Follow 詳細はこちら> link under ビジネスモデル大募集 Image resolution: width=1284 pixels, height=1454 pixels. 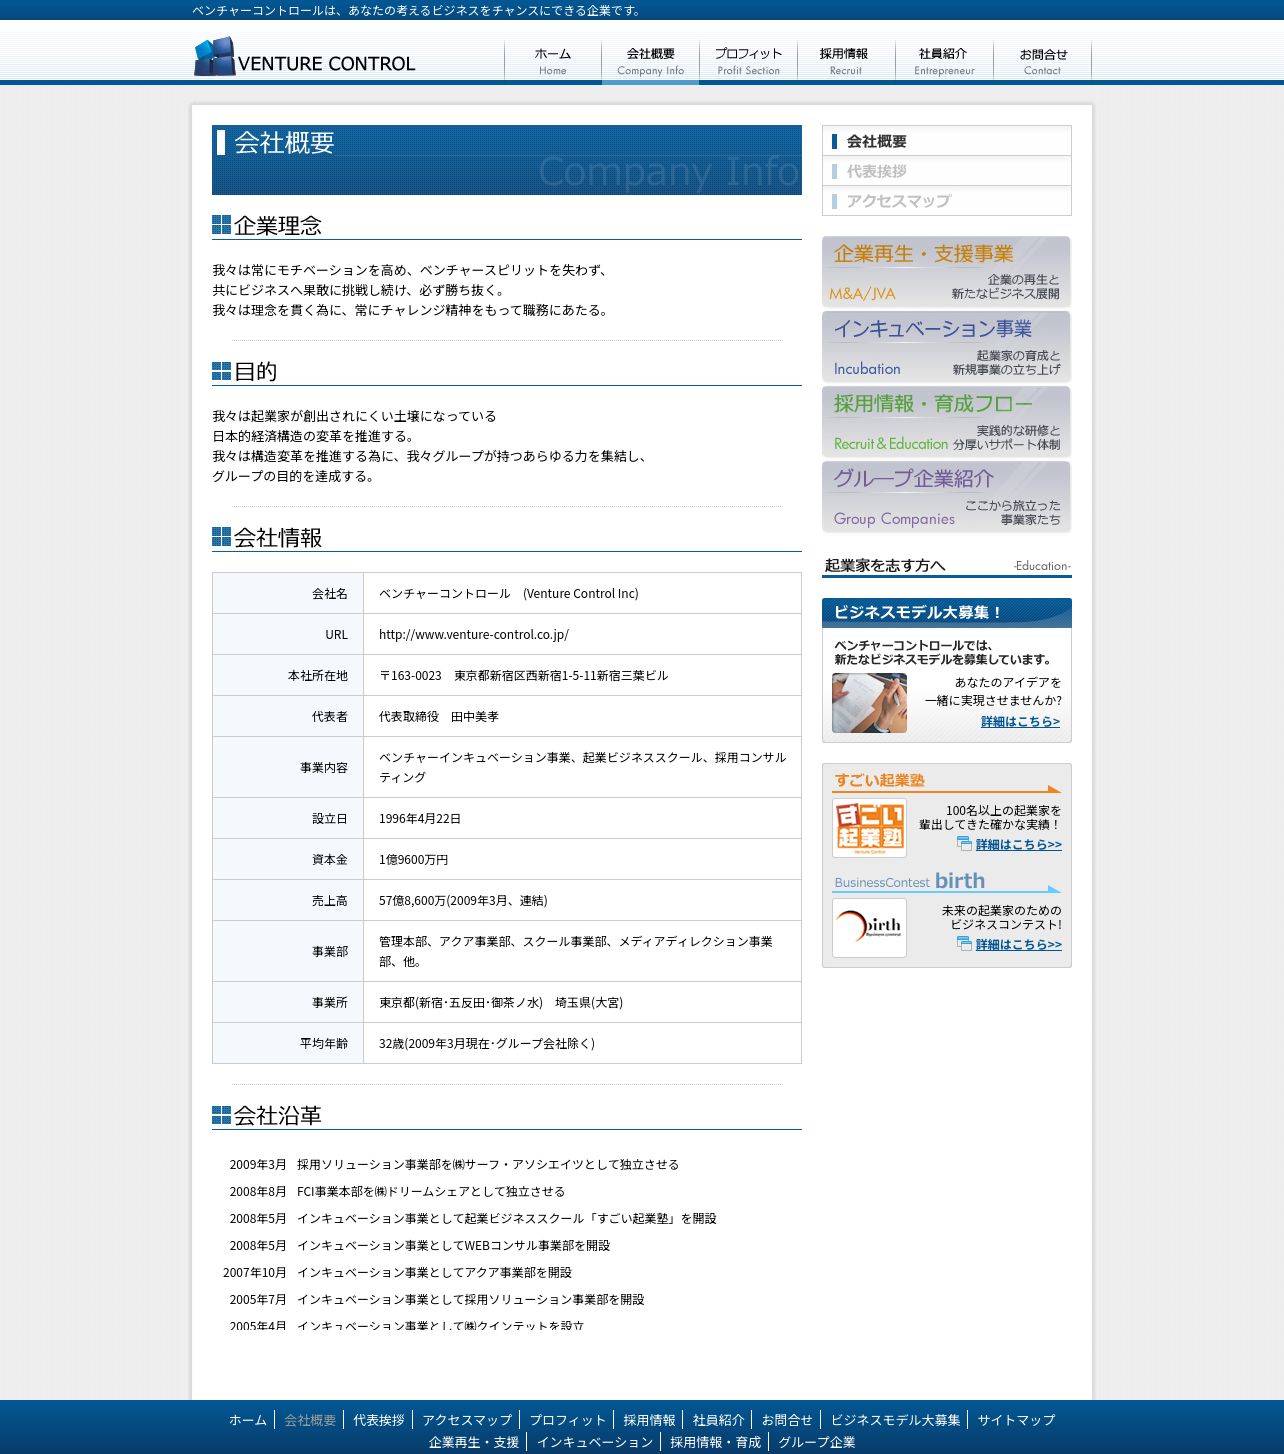coord(1020,722)
